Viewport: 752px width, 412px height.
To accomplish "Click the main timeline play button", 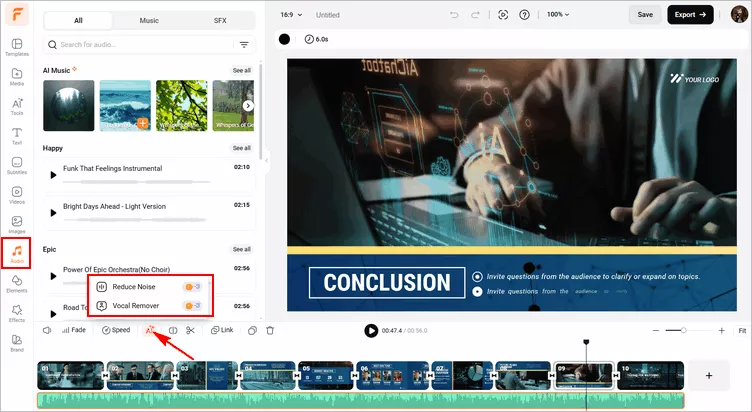I will pyautogui.click(x=371, y=330).
